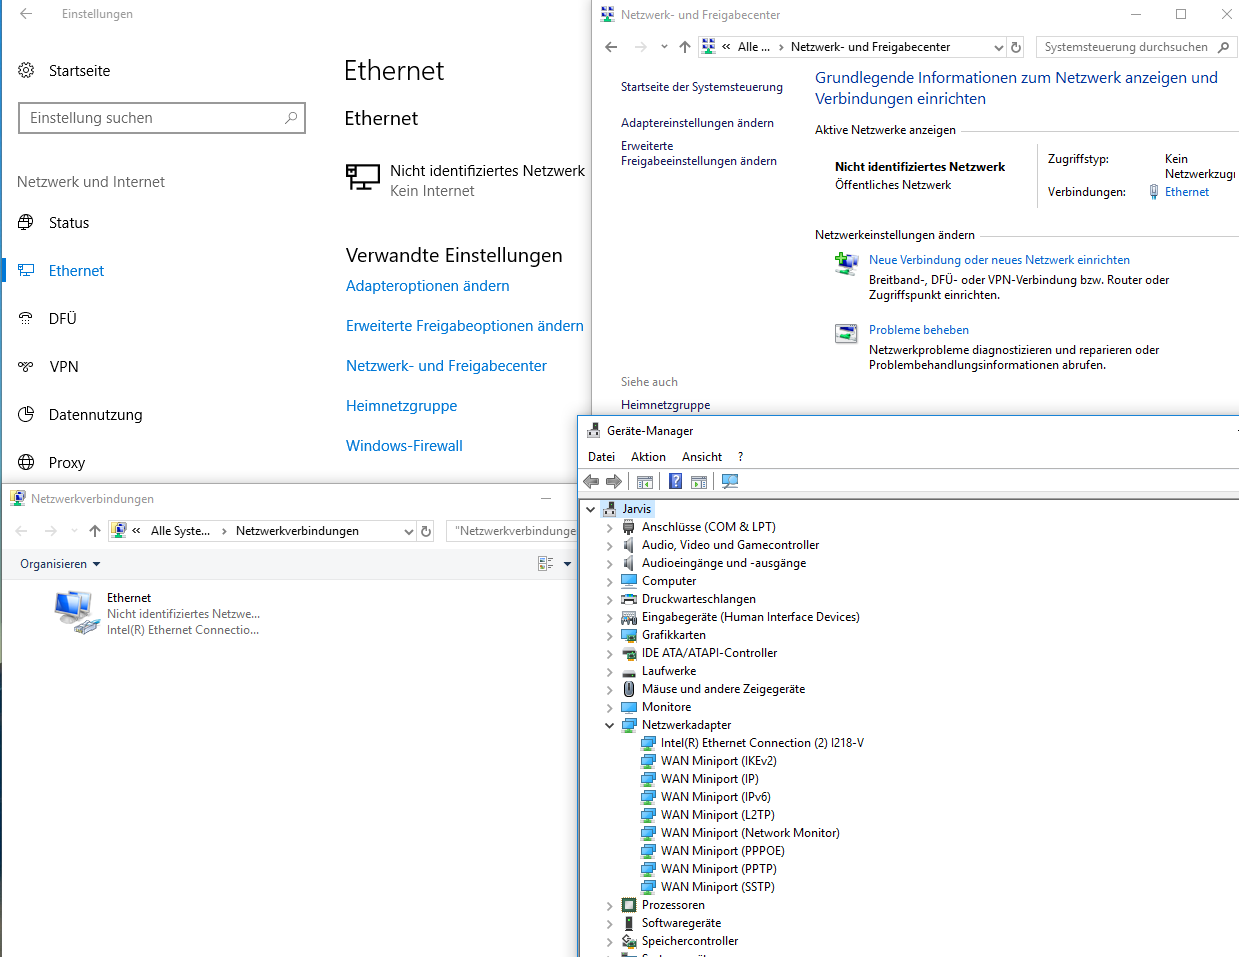Click search magnifier in Einstellung suchen box
The width and height of the screenshot is (1239, 957).
pos(291,118)
